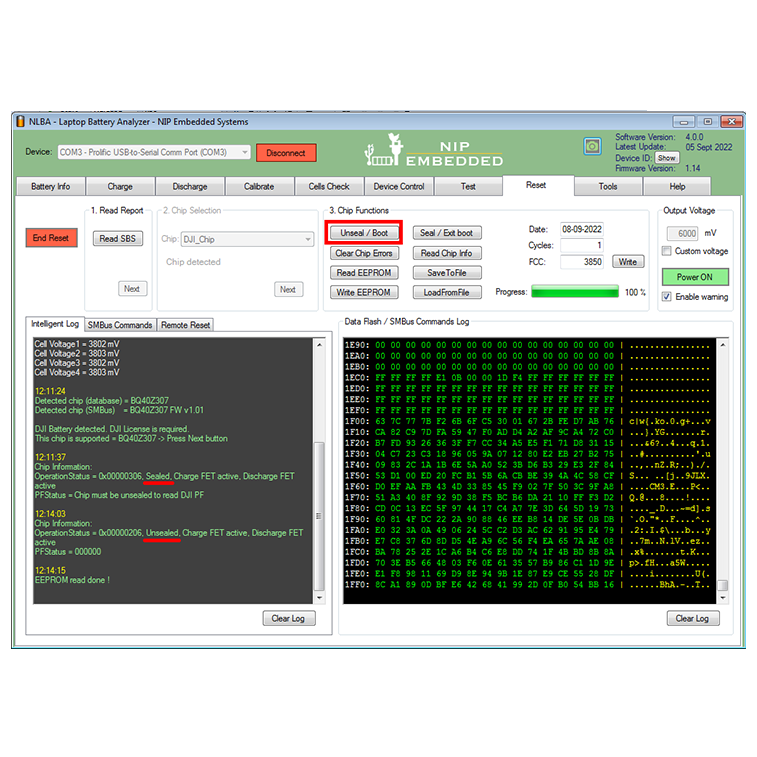Click the Seal / Exit boot button

(447, 233)
